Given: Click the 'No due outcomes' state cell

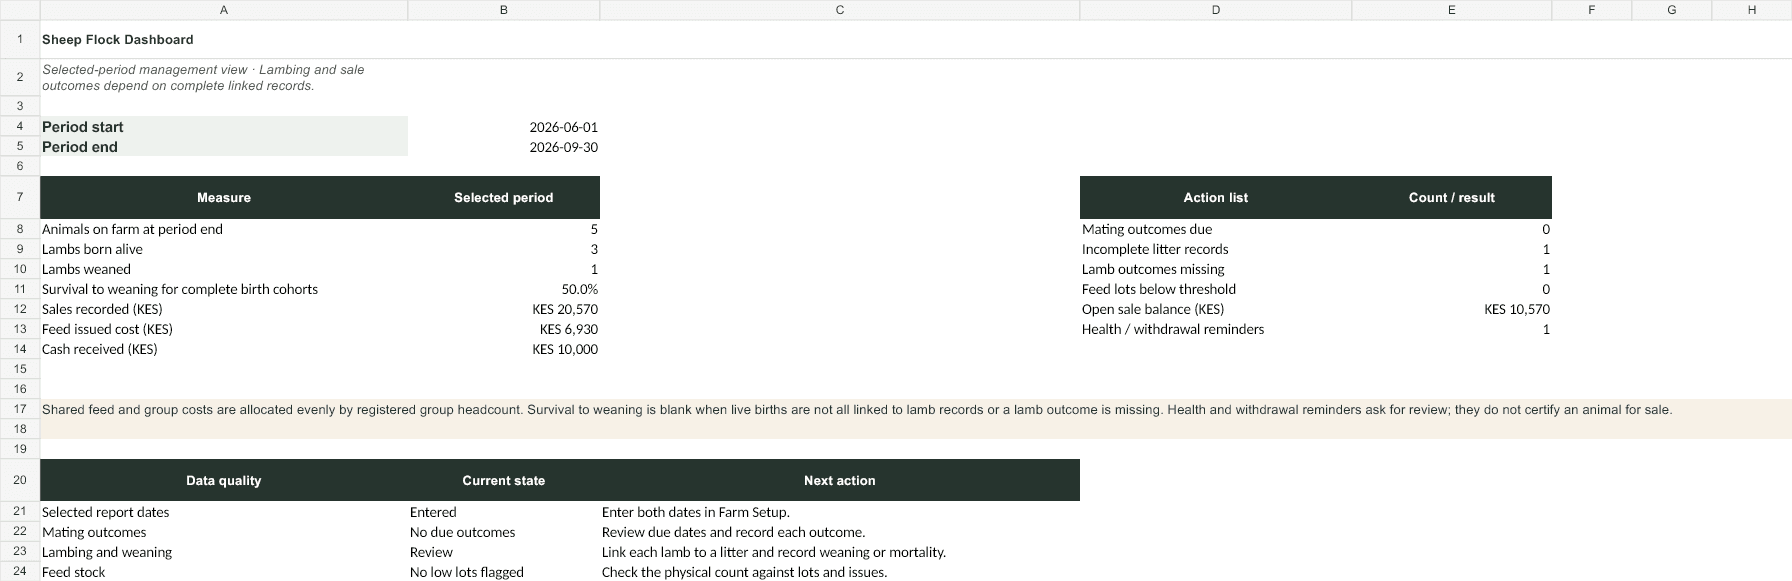Looking at the screenshot, I should 504,532.
